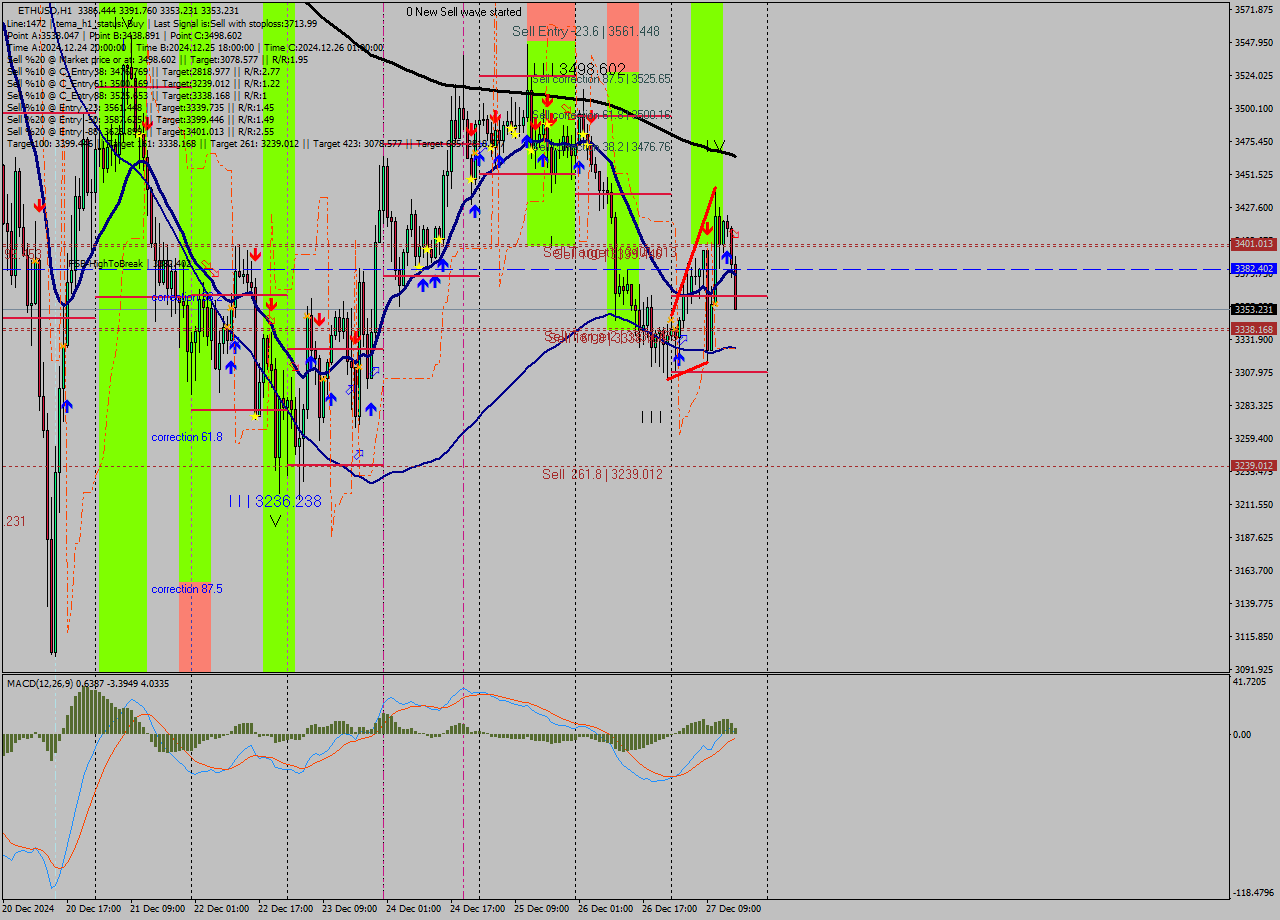The height and width of the screenshot is (920, 1280).
Task: Click the 3500.100 price scale value
Action: [1253, 109]
